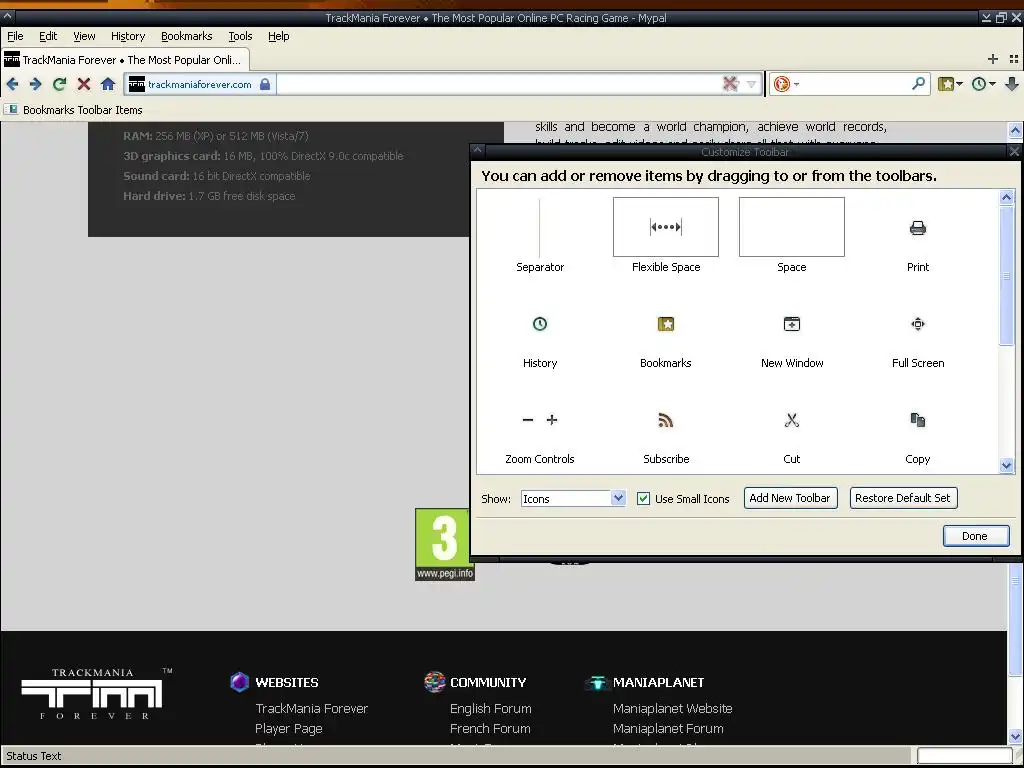Screen dimensions: 1024x768
Task: Open TrackMania Forever footer link
Action: (x=312, y=709)
